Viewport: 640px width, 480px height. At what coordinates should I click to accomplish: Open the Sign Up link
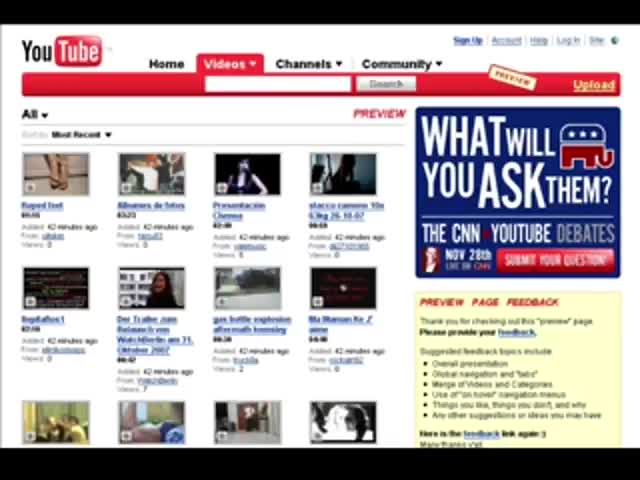click(x=467, y=41)
